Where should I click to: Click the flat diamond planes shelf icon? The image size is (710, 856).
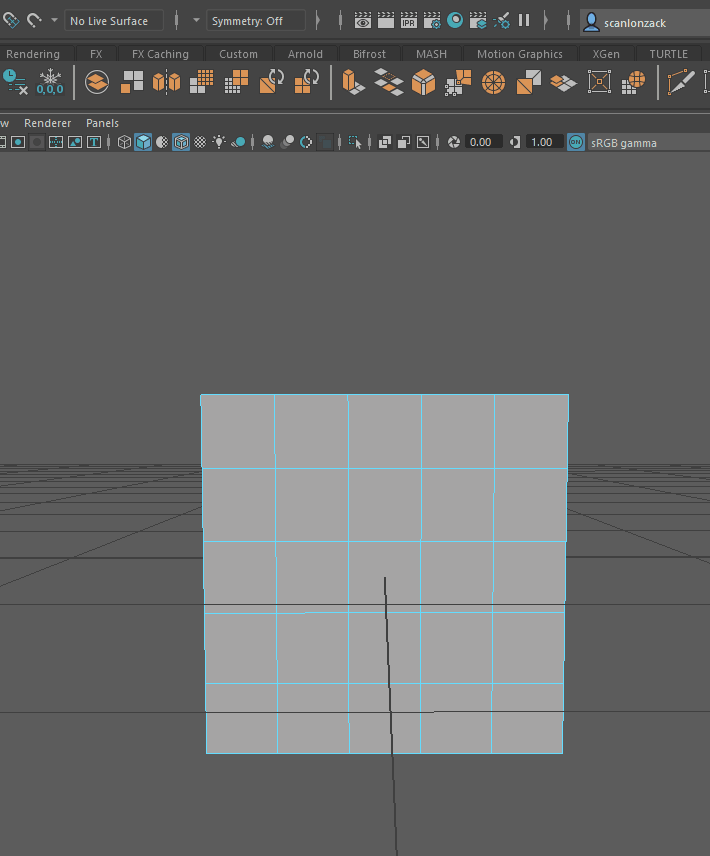point(563,82)
